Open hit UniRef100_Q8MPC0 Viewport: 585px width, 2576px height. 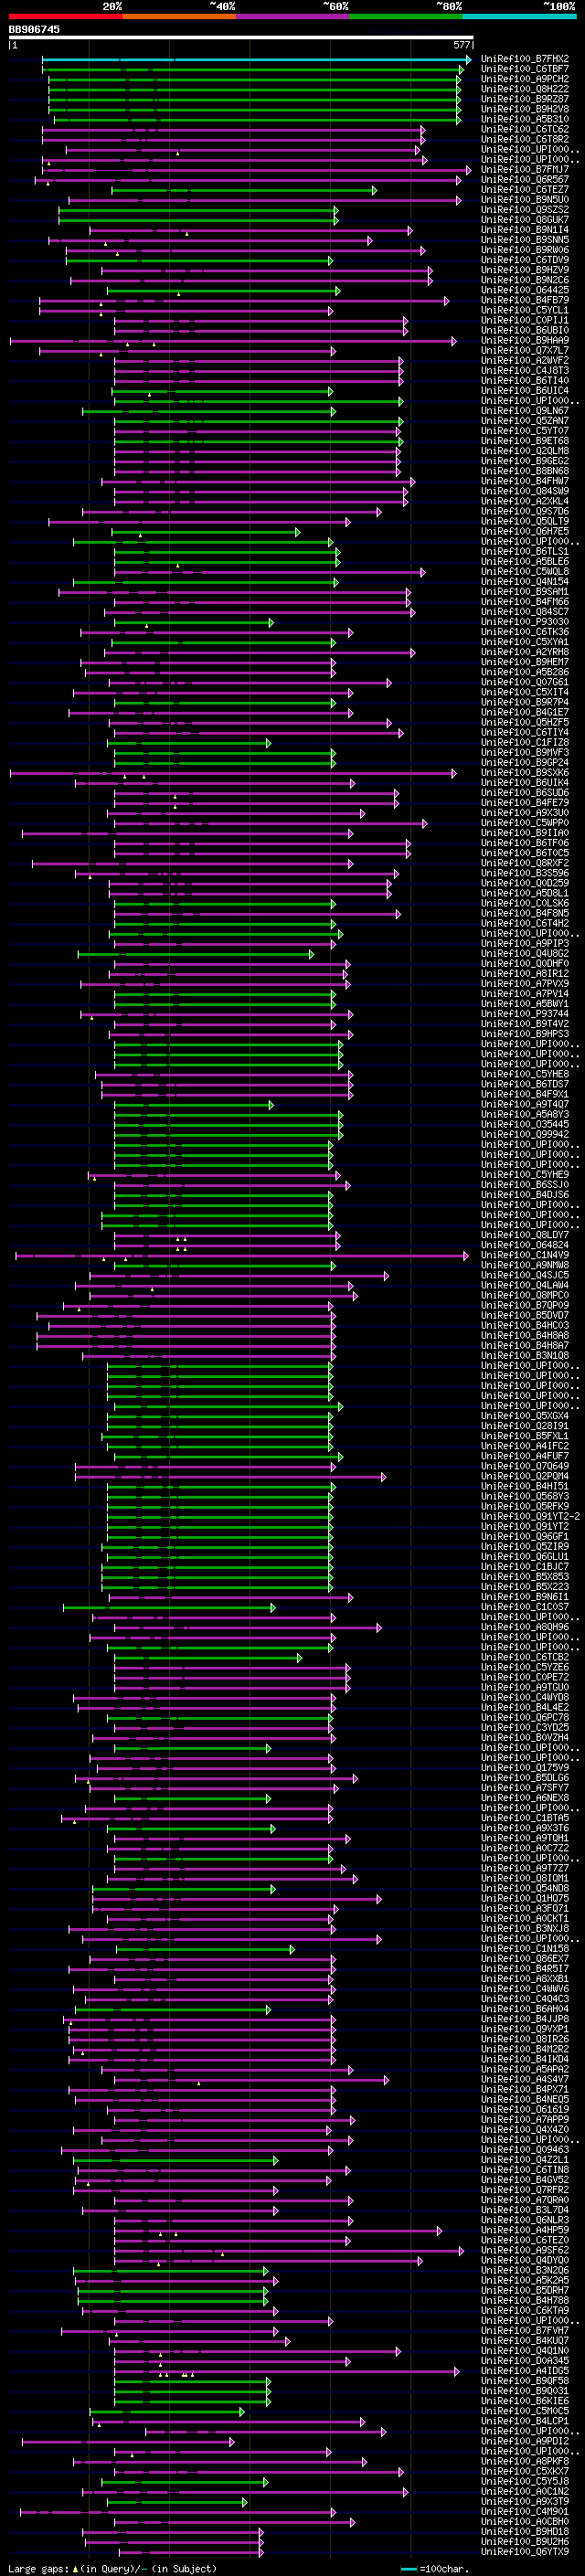click(525, 1295)
